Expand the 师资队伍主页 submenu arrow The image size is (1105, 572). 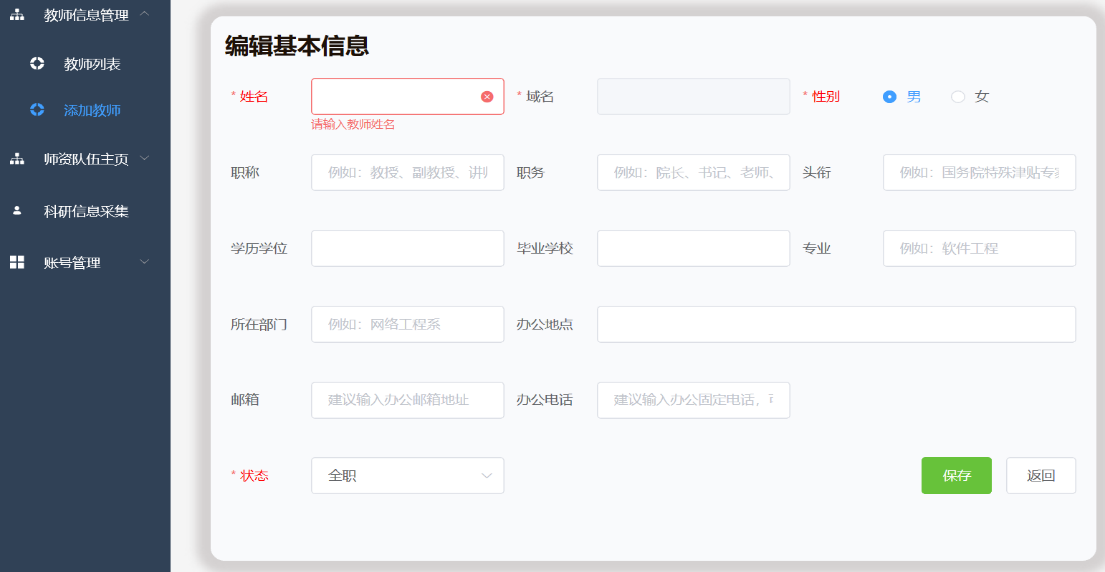[x=145, y=158]
